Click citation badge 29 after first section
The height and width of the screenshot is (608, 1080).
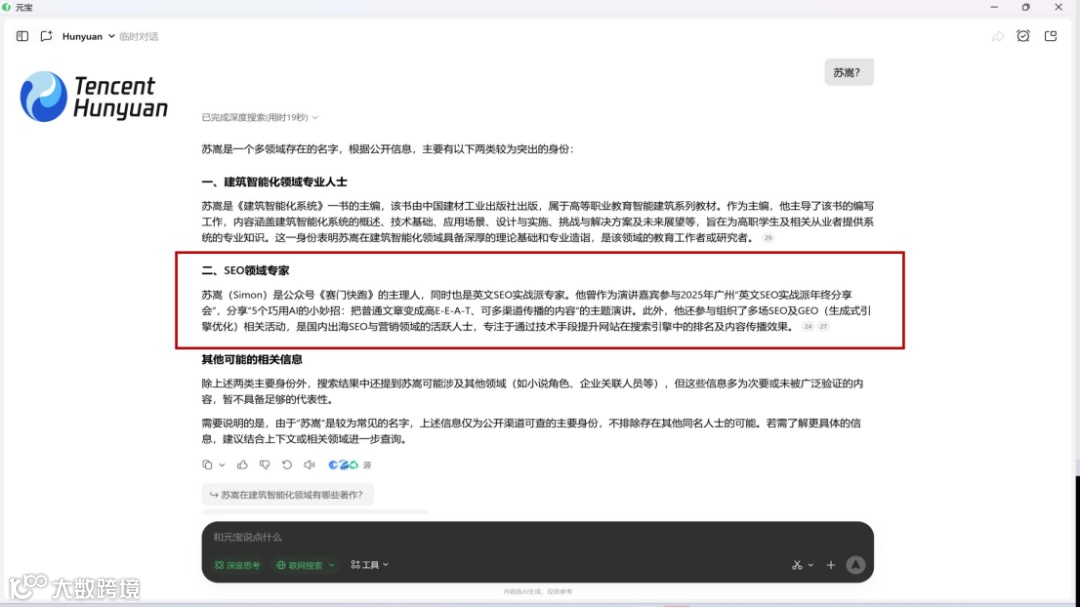[768, 238]
